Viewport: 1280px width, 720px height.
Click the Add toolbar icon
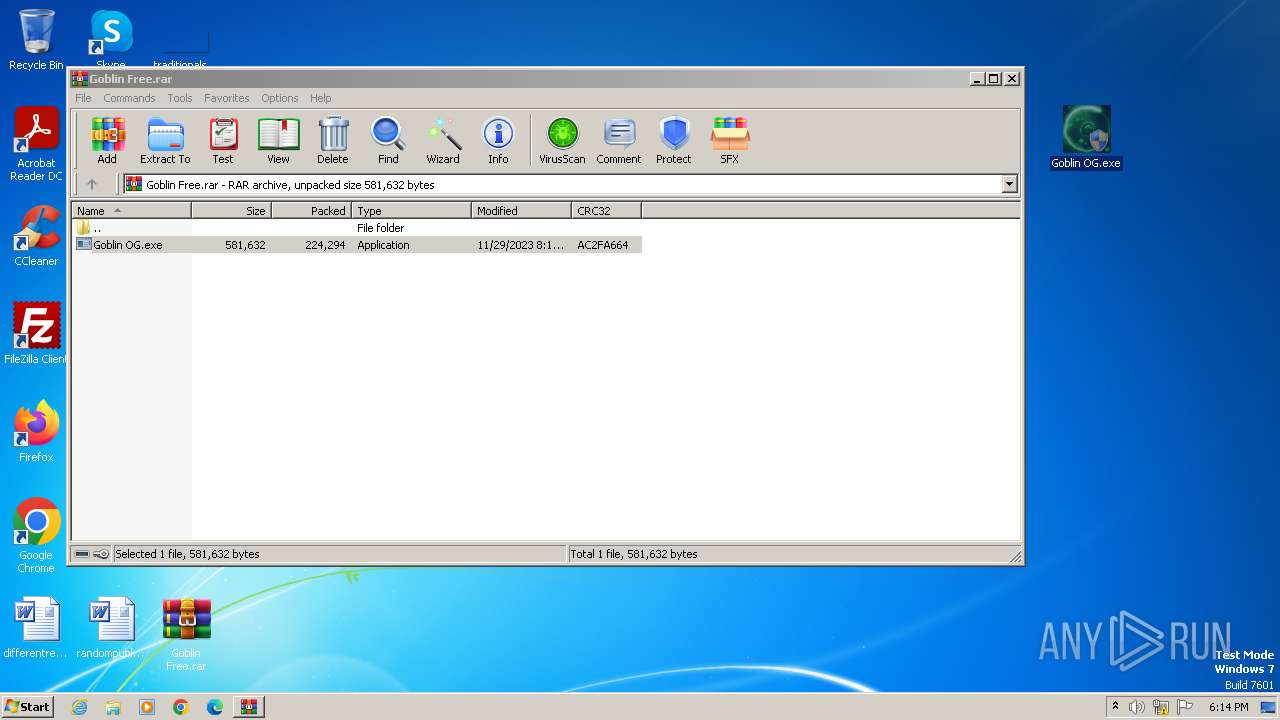107,140
